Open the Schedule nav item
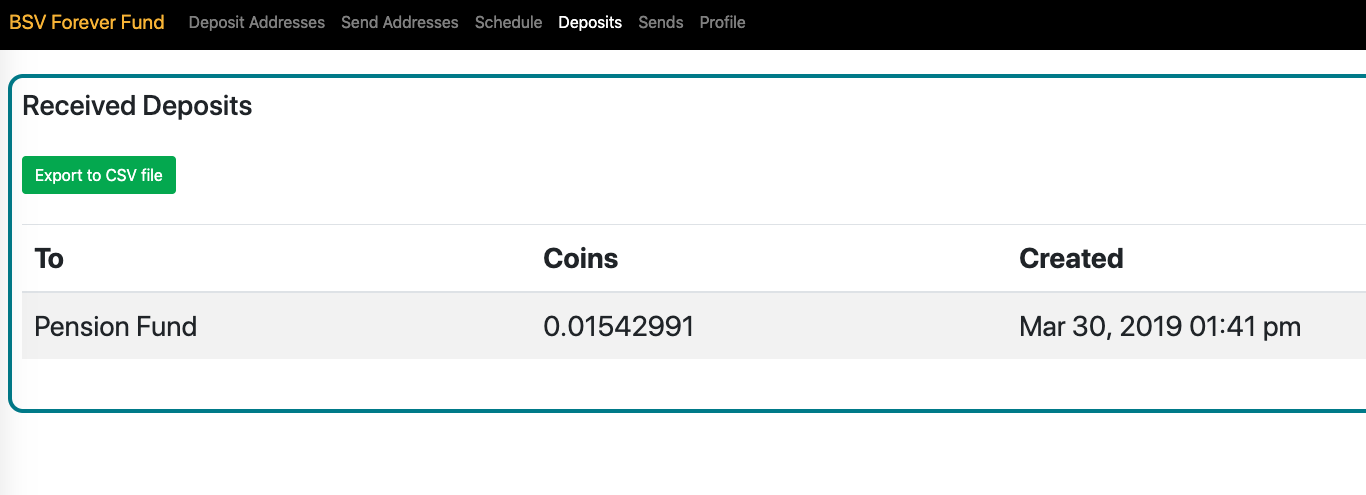 [x=508, y=22]
